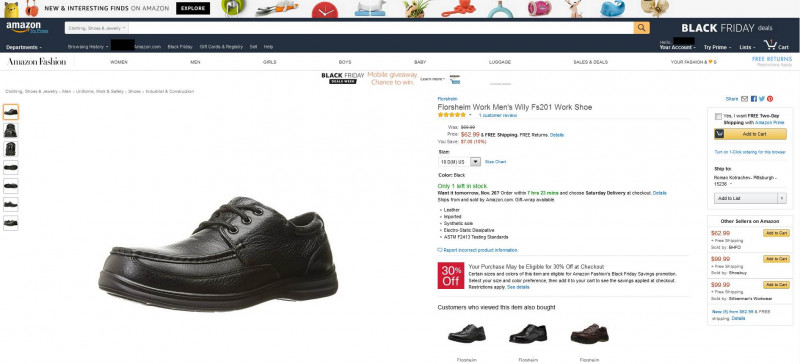Open the 1 customer review link

tap(497, 115)
